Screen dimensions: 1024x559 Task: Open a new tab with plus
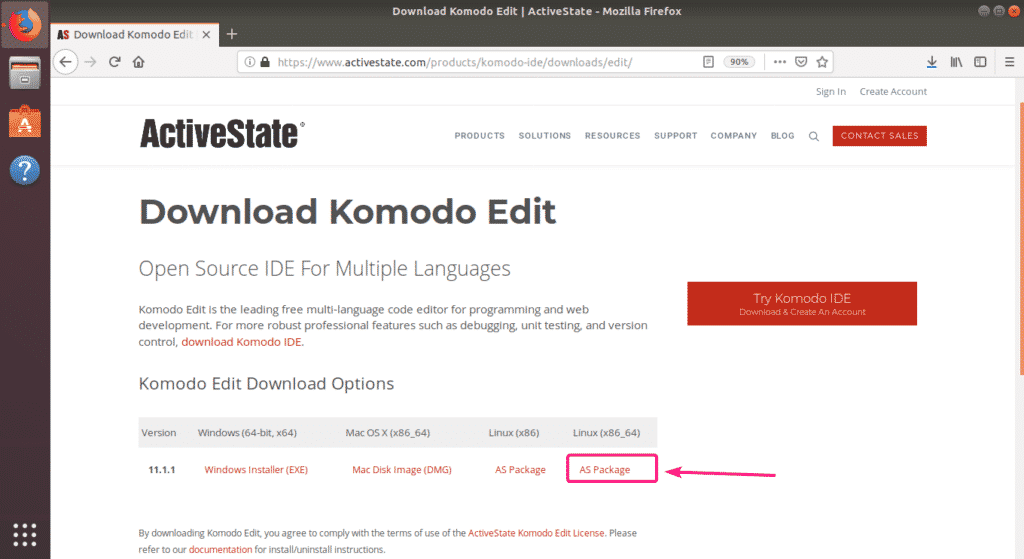point(232,34)
